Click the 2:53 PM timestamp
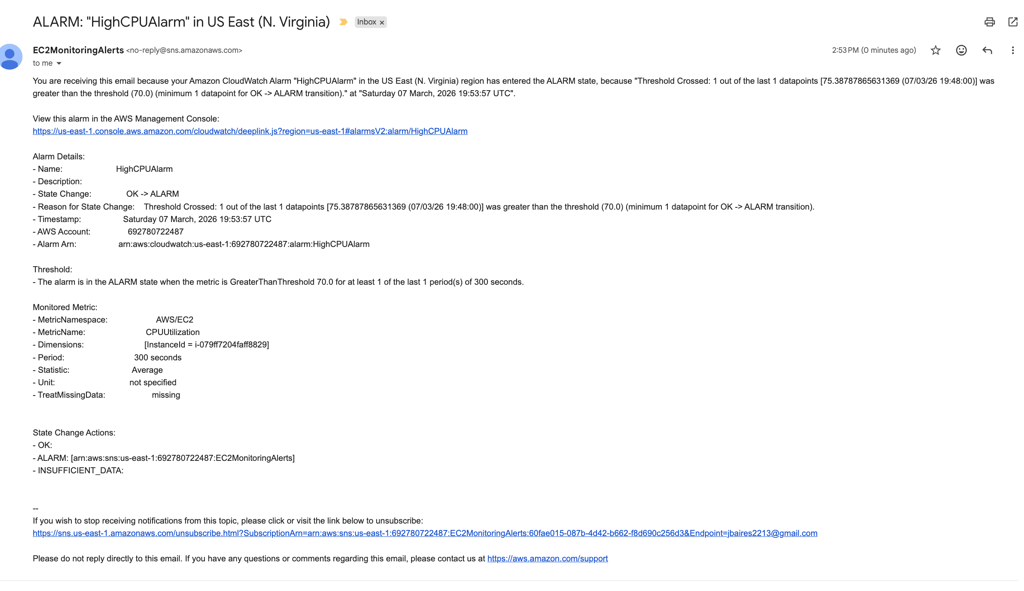This screenshot has width=1024, height=591. click(873, 50)
